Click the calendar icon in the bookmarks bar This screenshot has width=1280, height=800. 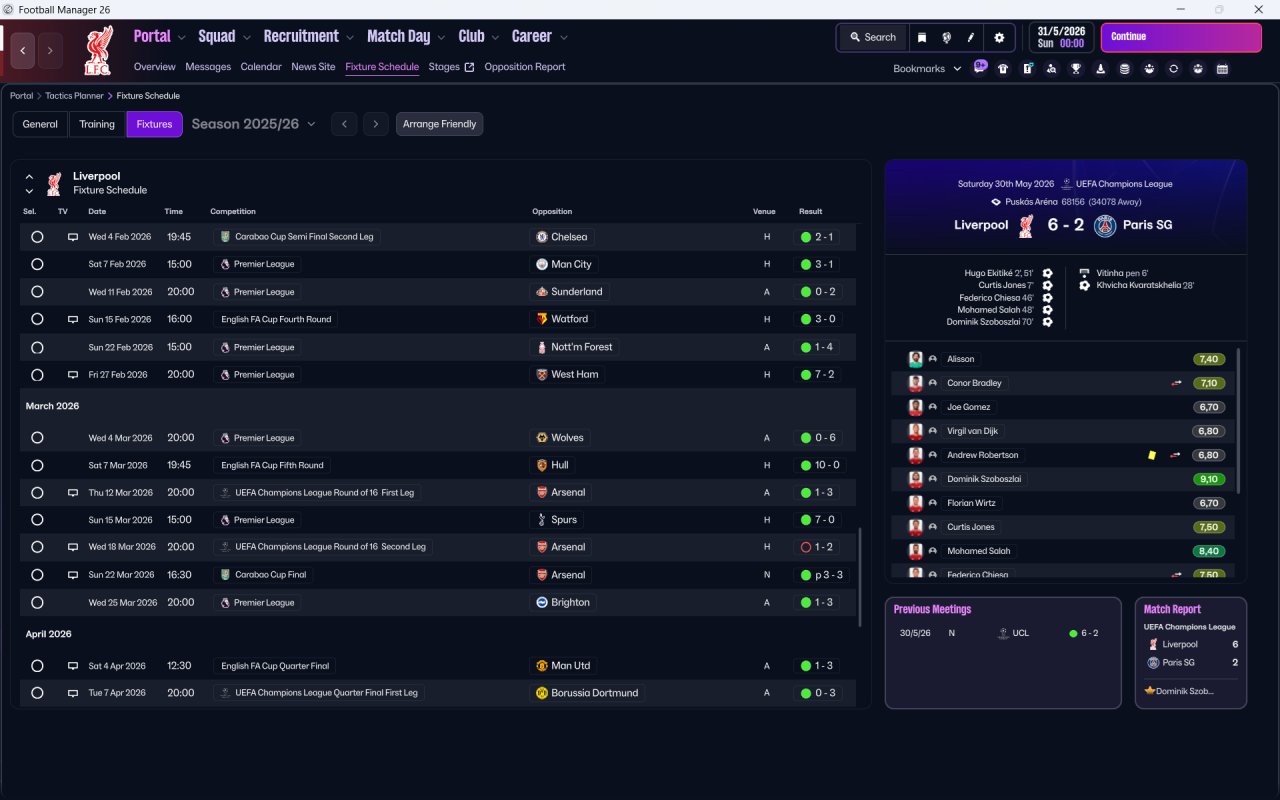pyautogui.click(x=1222, y=69)
